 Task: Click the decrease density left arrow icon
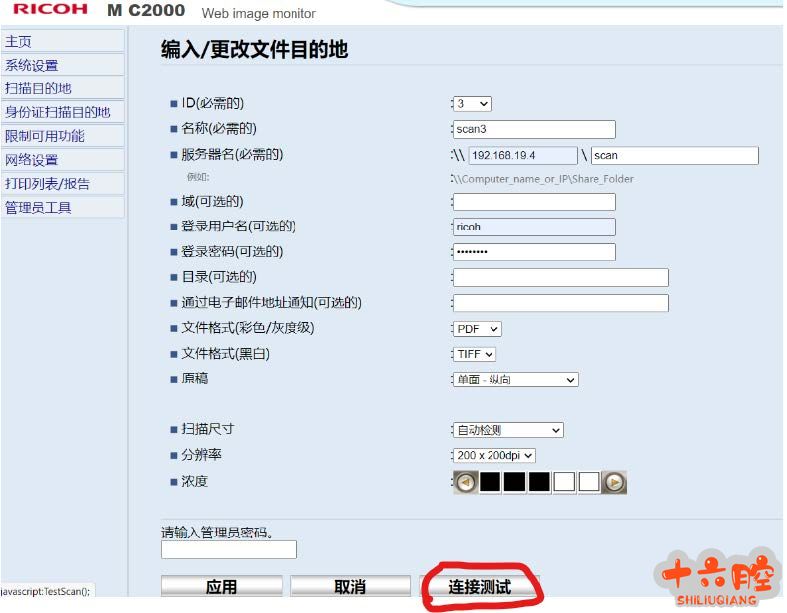pyautogui.click(x=466, y=482)
